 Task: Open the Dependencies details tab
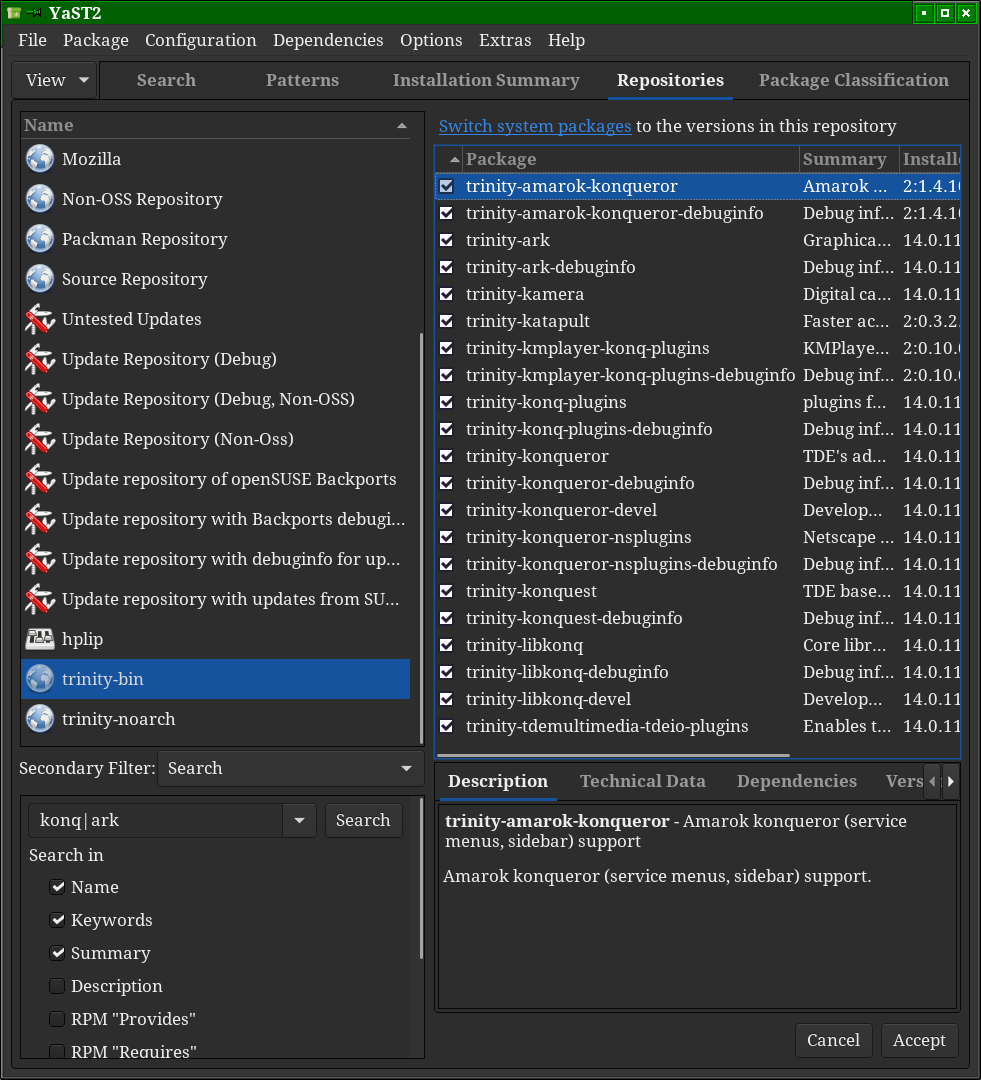[x=797, y=781]
